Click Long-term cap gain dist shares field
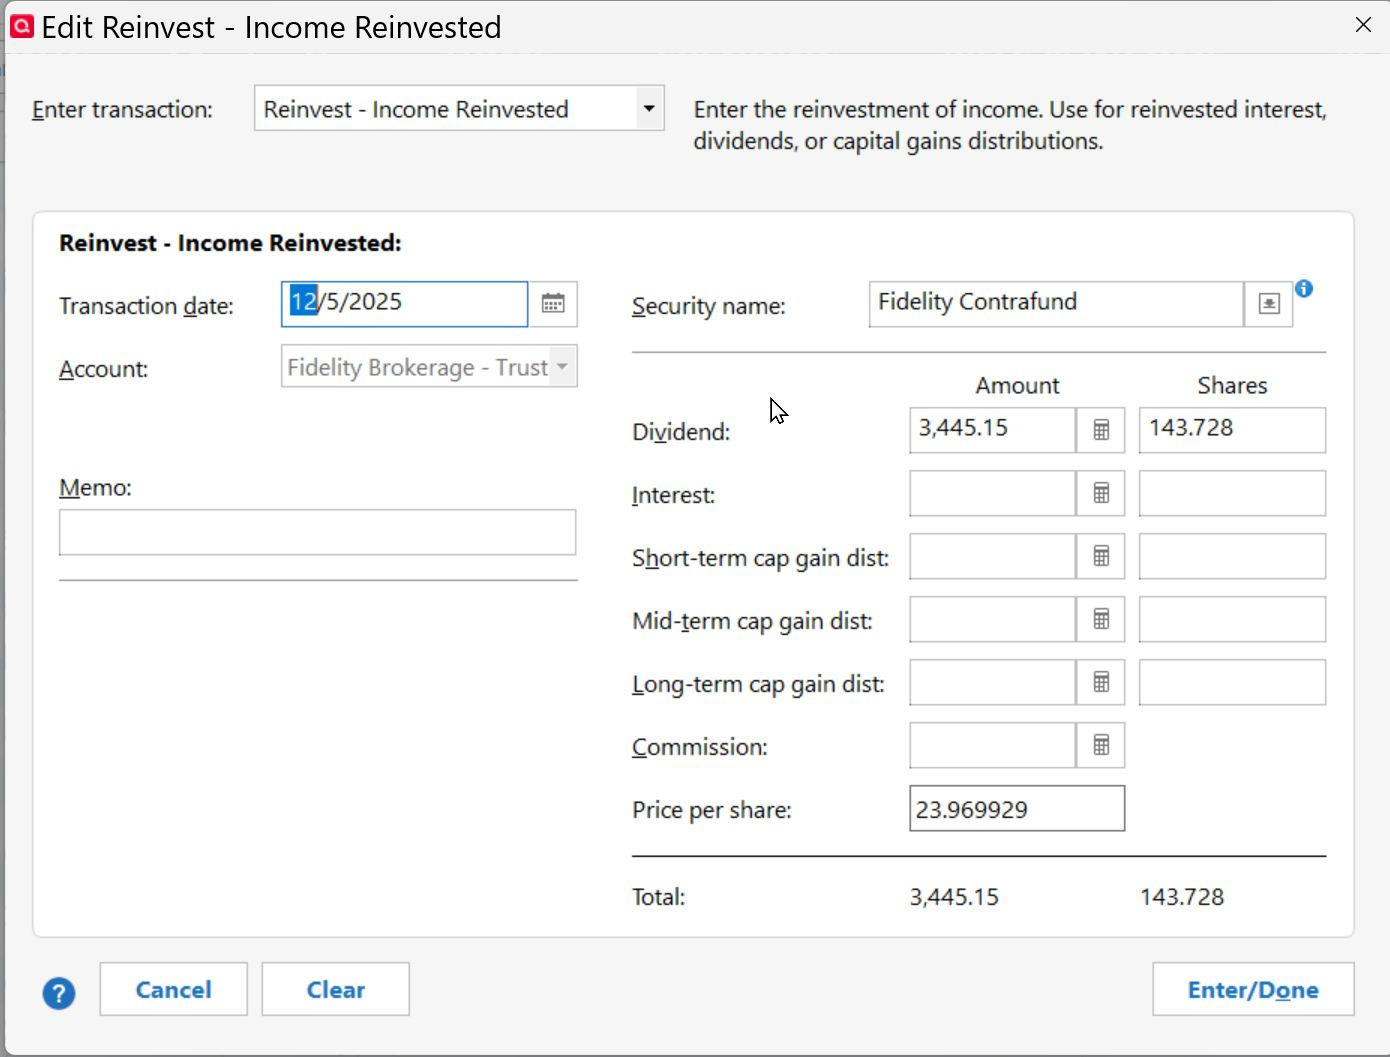 pyautogui.click(x=1232, y=682)
